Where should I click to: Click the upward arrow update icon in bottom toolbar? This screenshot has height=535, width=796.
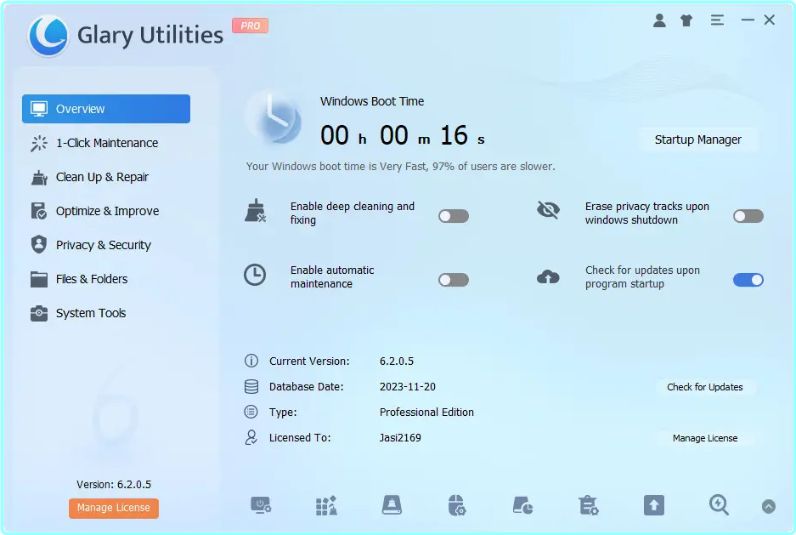(653, 506)
